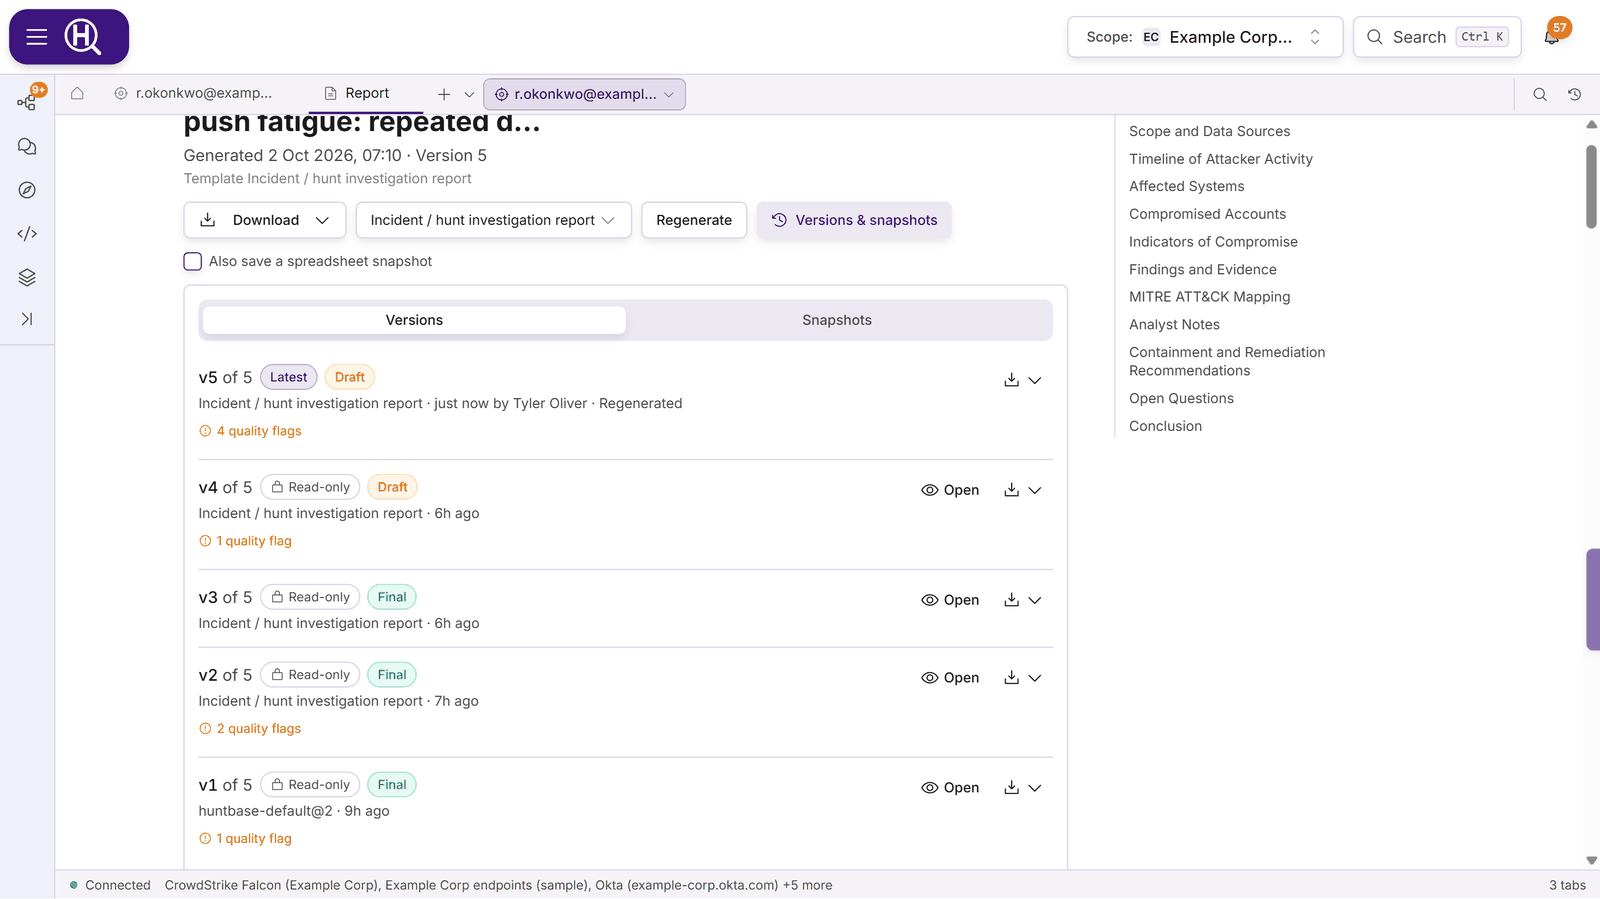The image size is (1600, 899).
Task: Open the Scope Example Corp selector
Action: tap(1205, 37)
